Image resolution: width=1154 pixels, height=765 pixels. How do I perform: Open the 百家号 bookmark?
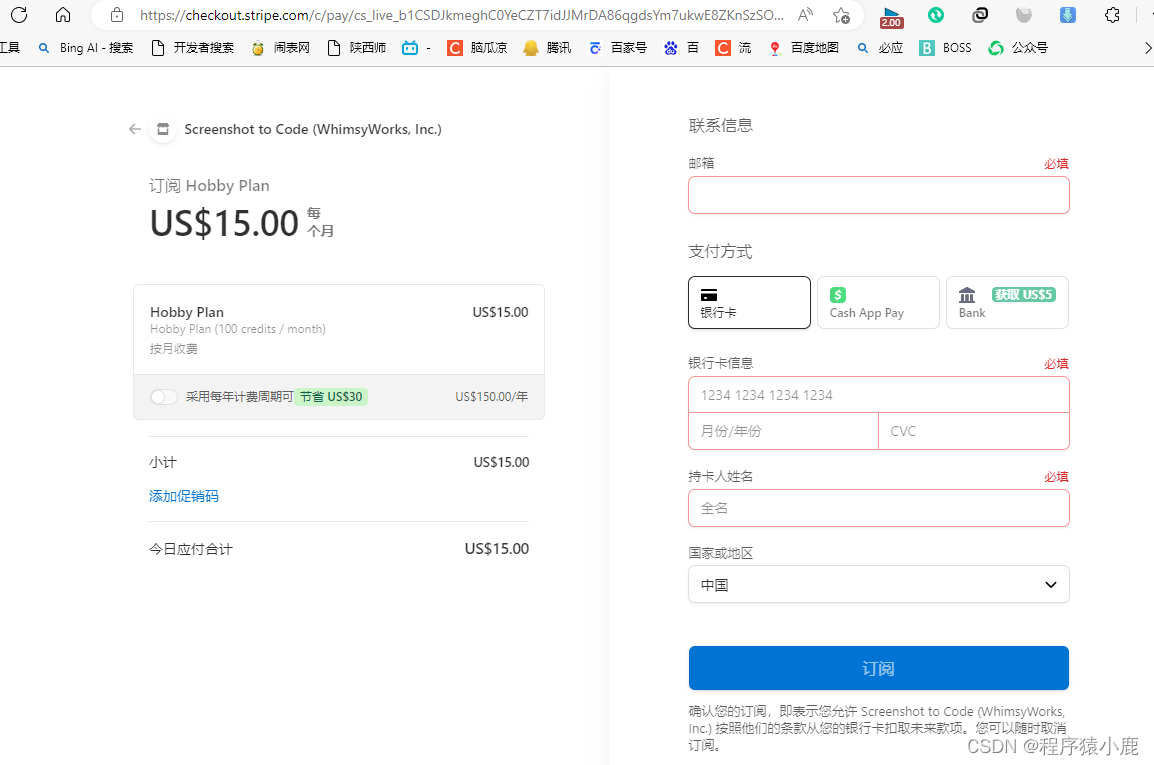pos(617,48)
